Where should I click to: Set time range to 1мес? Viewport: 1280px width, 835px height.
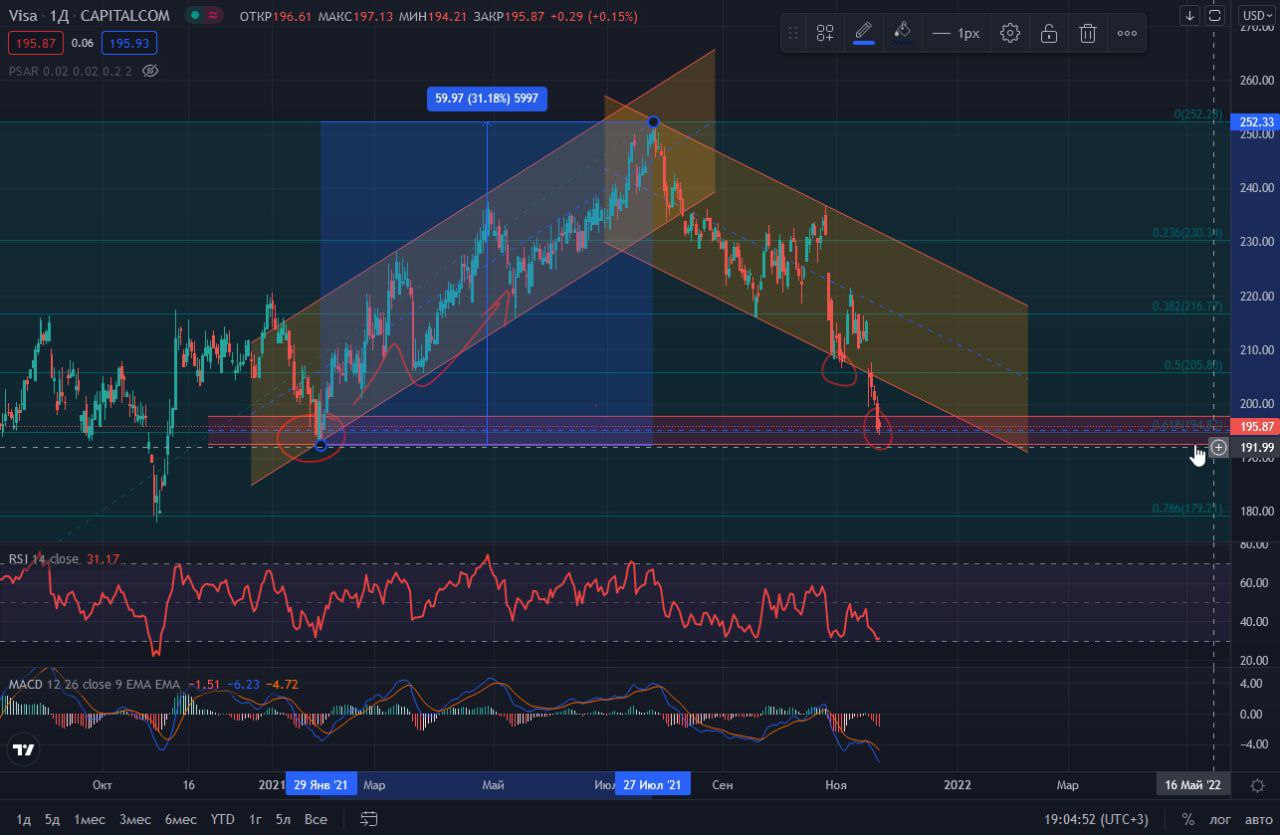click(x=89, y=819)
